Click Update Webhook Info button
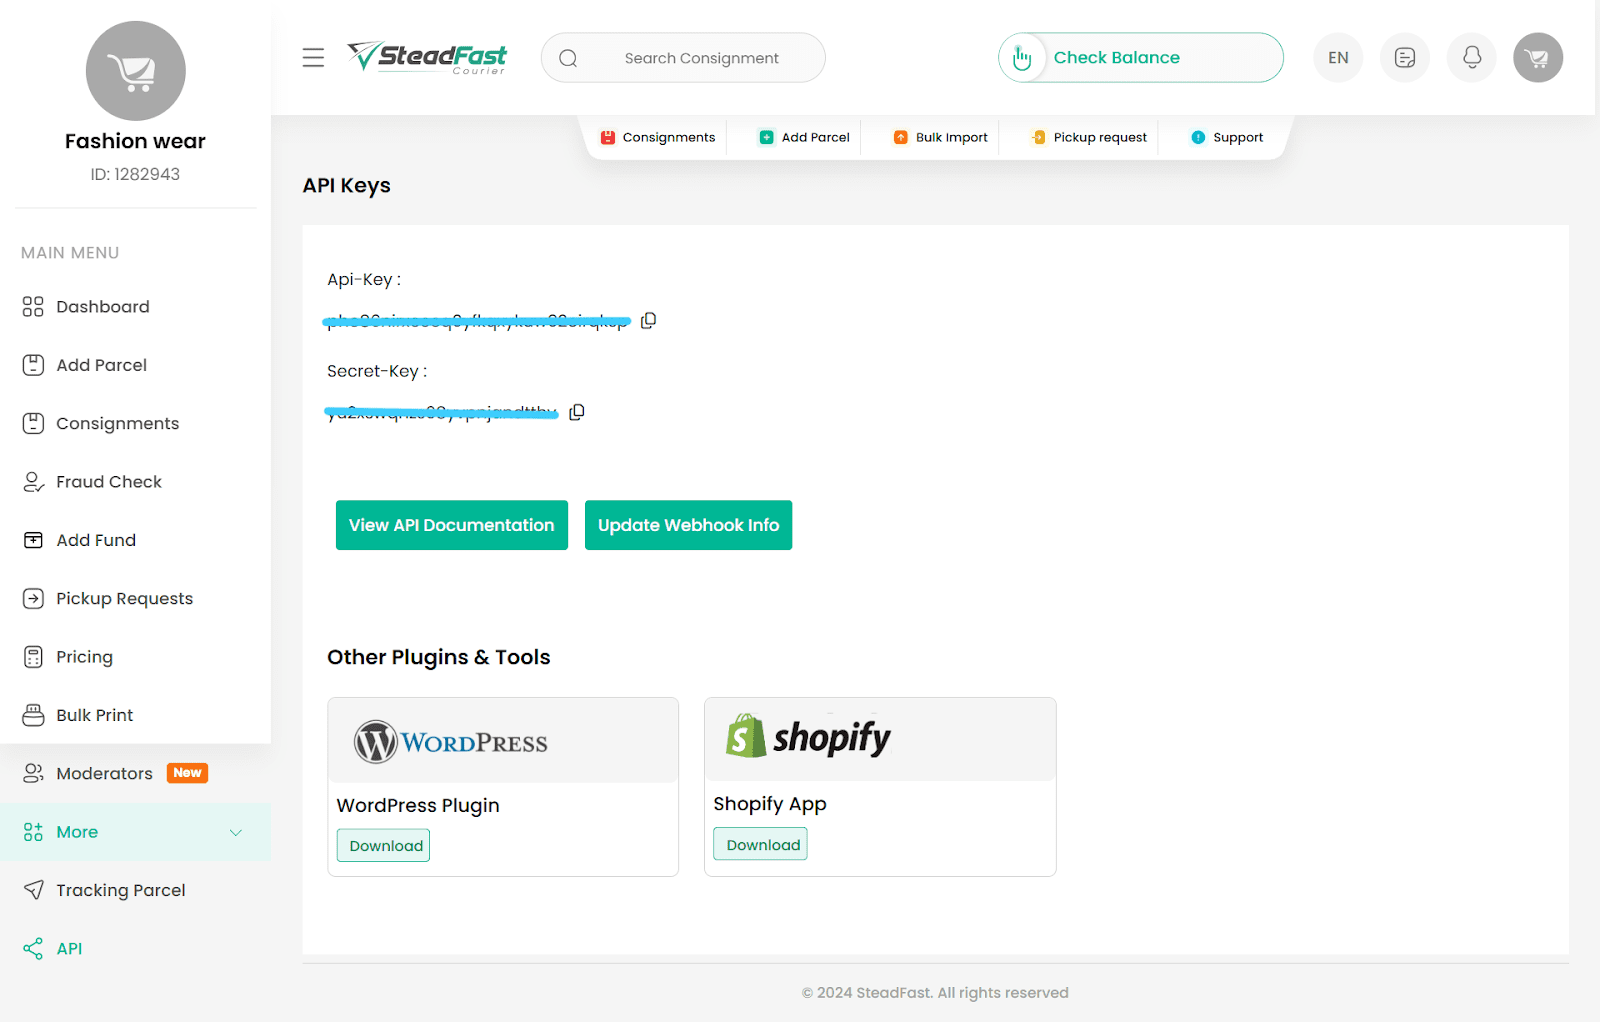 [688, 525]
